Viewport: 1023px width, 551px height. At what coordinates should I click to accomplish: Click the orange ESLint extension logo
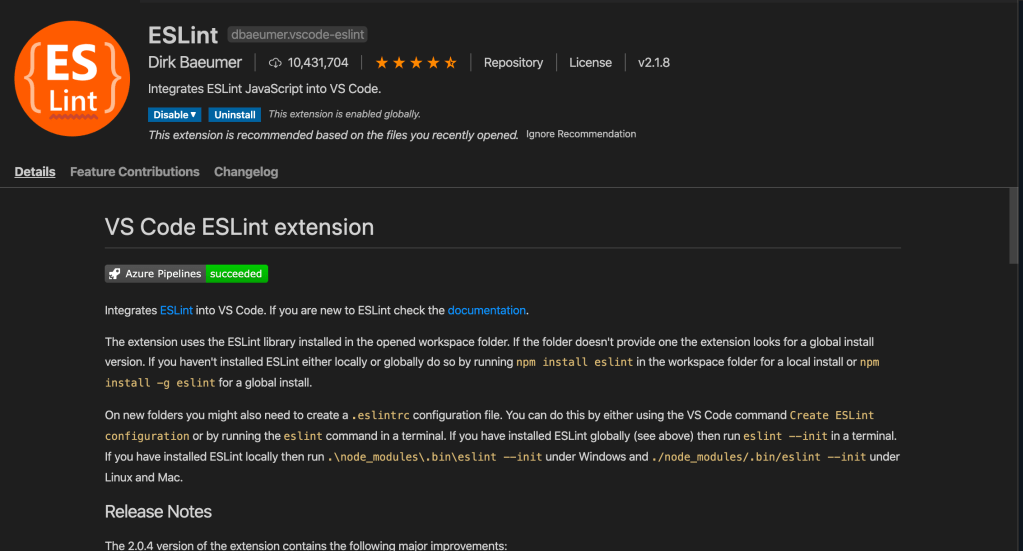[72, 77]
